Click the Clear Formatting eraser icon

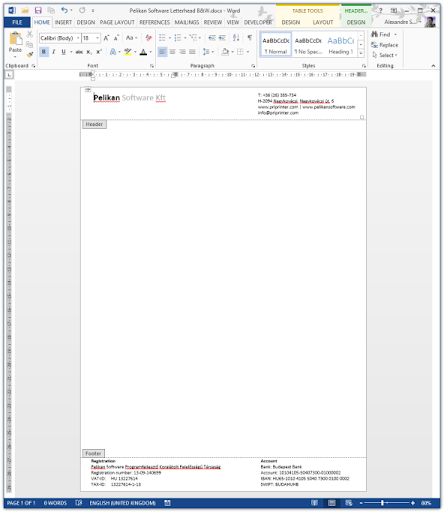(x=148, y=38)
